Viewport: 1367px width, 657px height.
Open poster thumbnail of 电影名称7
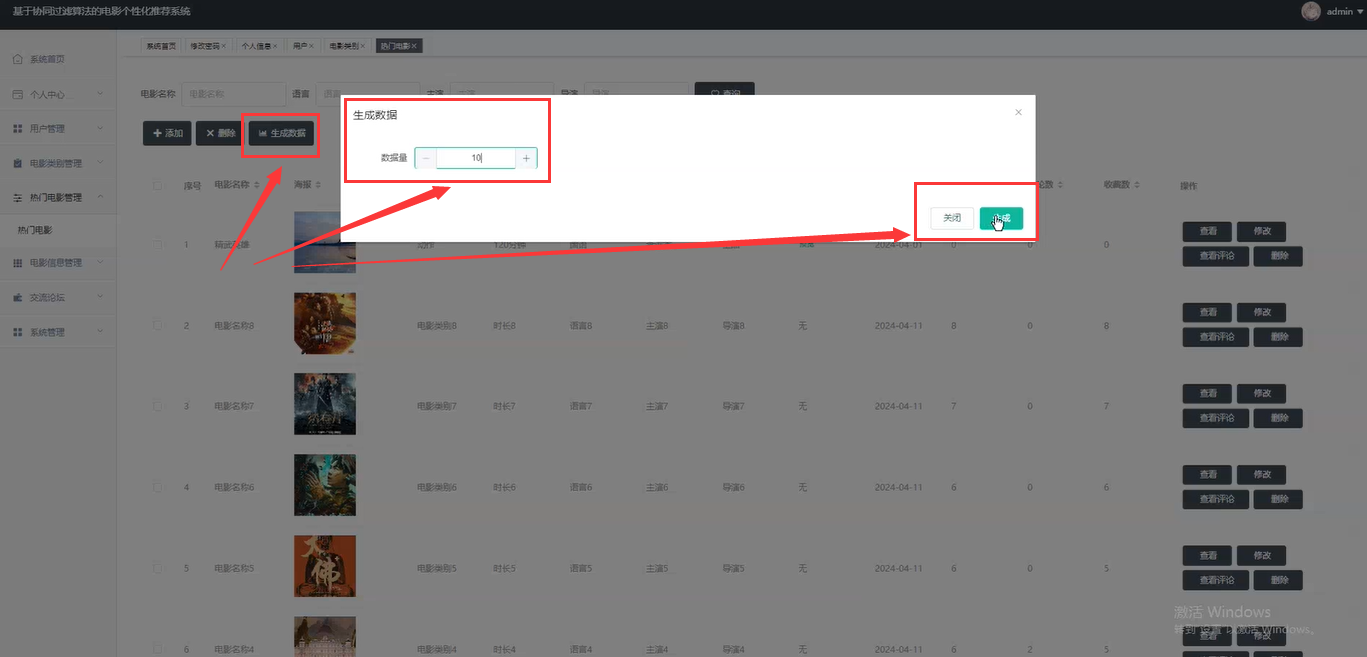(324, 404)
